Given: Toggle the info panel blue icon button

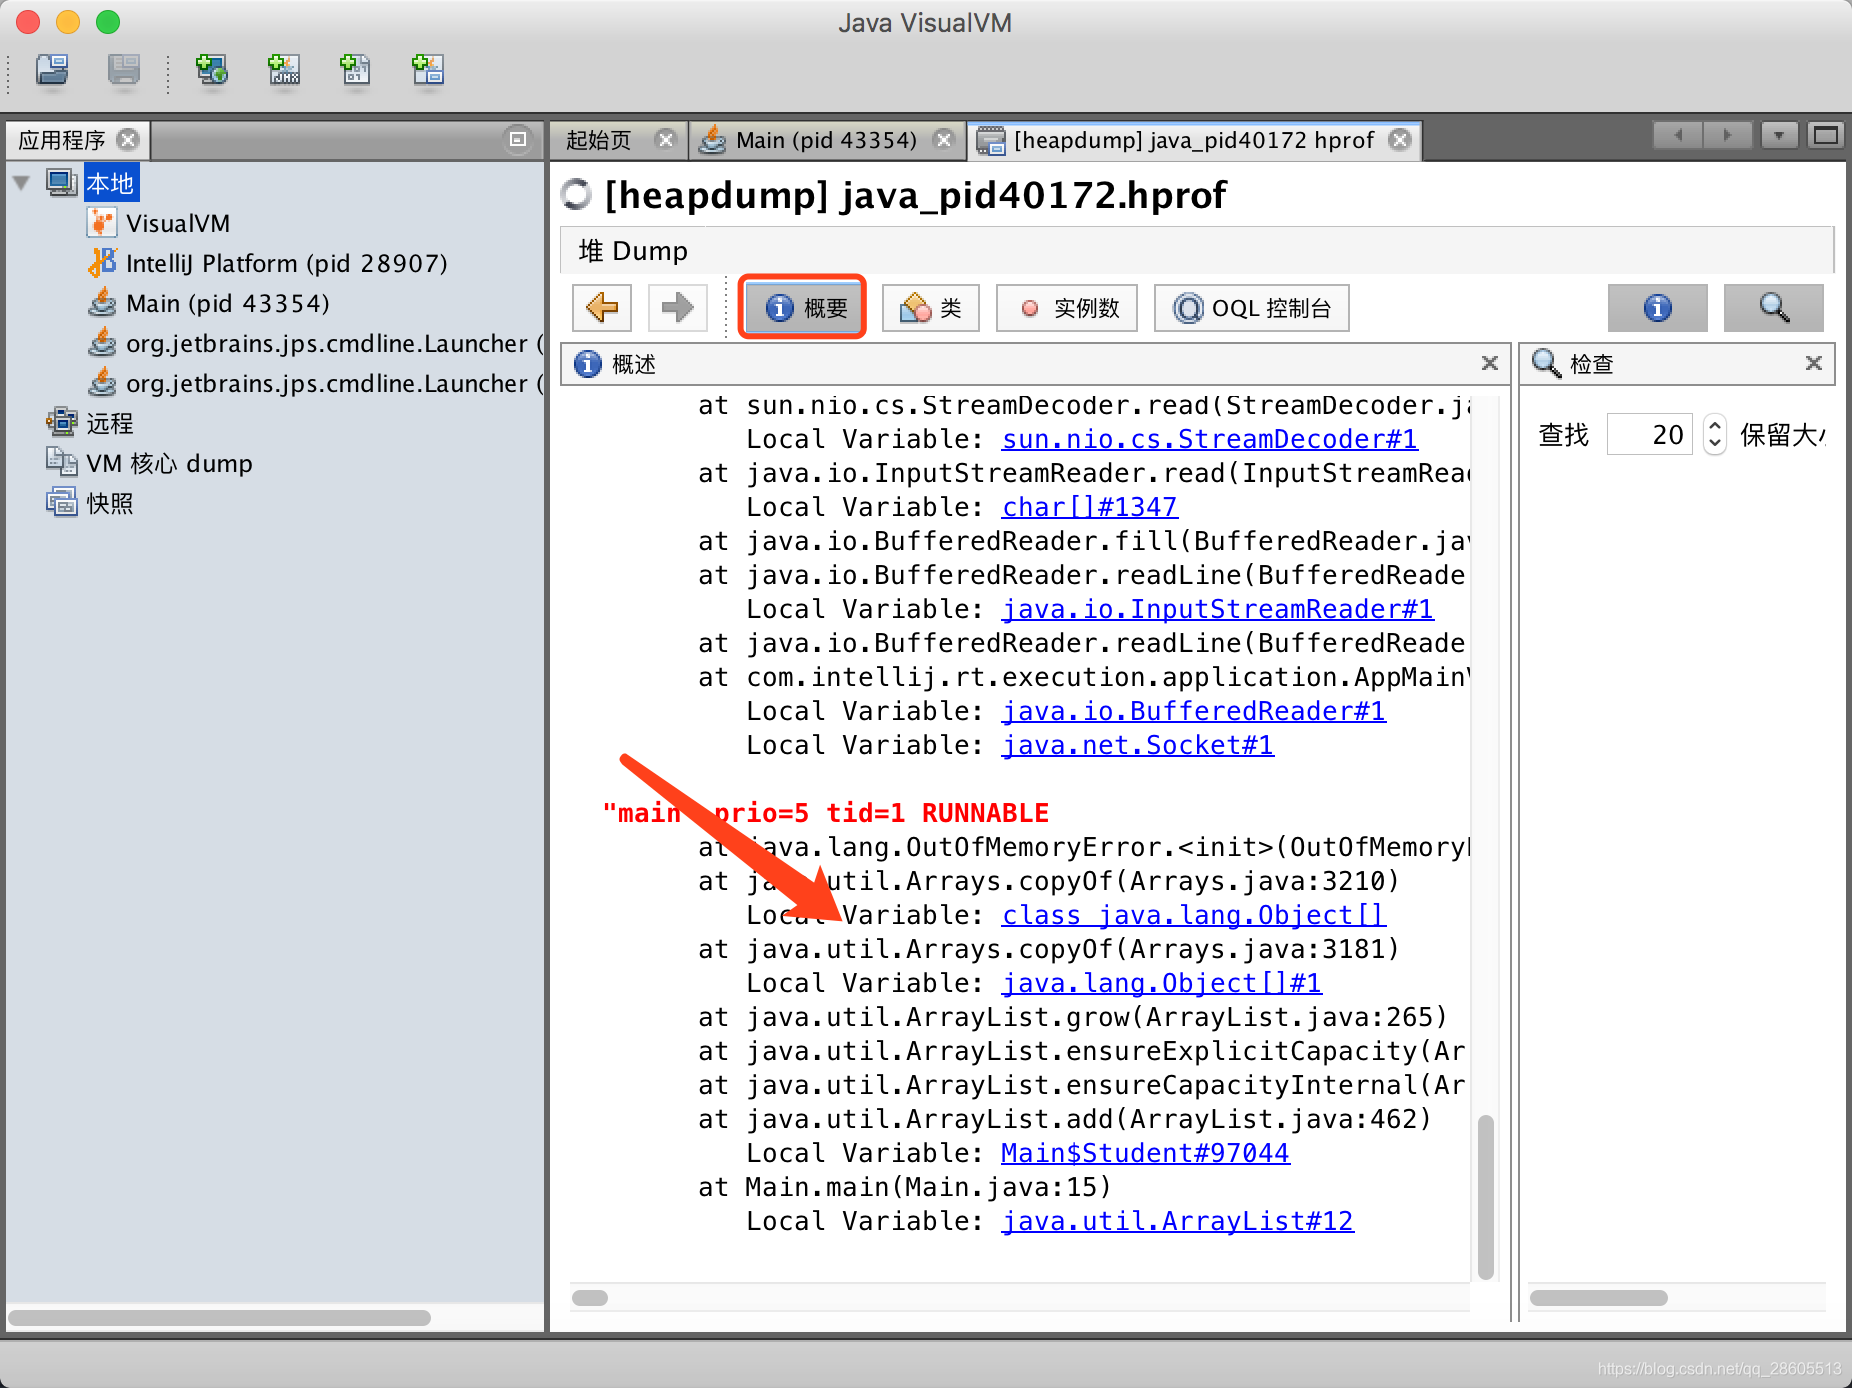Looking at the screenshot, I should pyautogui.click(x=1657, y=307).
